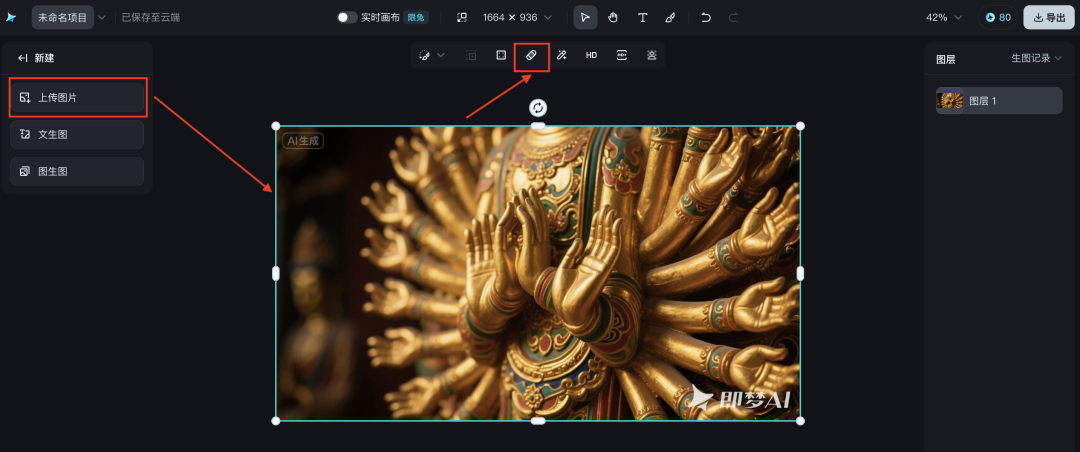Redo the last action

(x=734, y=17)
